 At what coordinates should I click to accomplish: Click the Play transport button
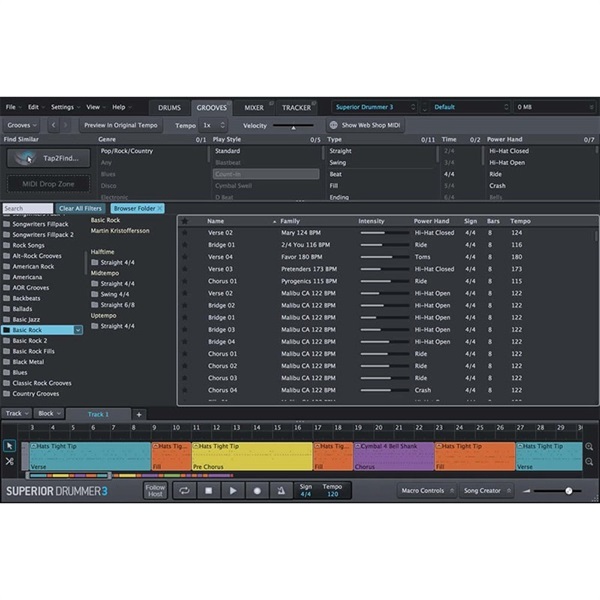[233, 491]
